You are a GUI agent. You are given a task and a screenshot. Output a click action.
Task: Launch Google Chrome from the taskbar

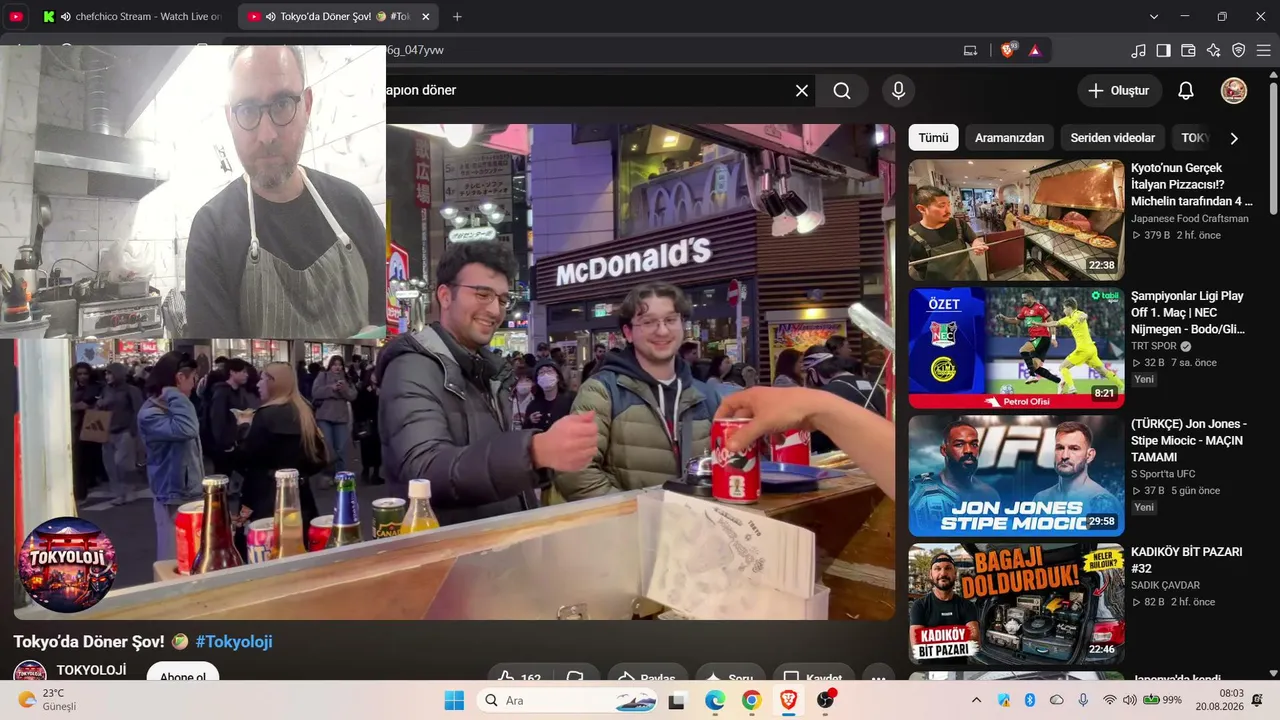[751, 700]
